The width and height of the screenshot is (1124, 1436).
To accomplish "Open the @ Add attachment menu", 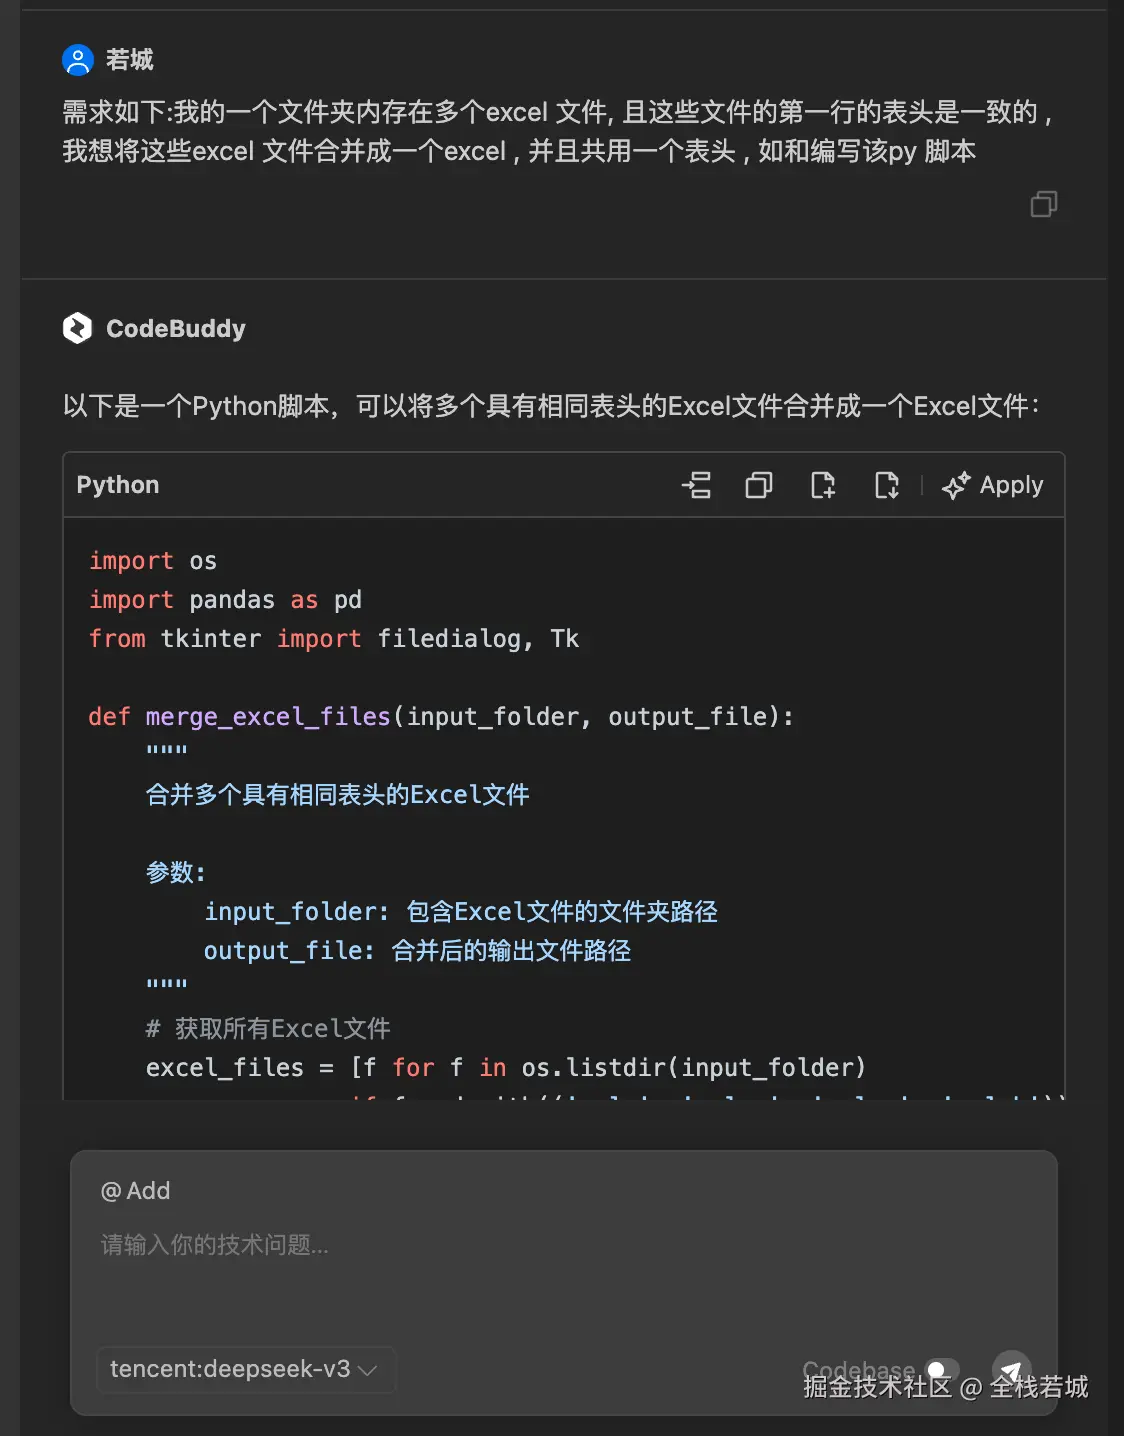I will 135,1190.
